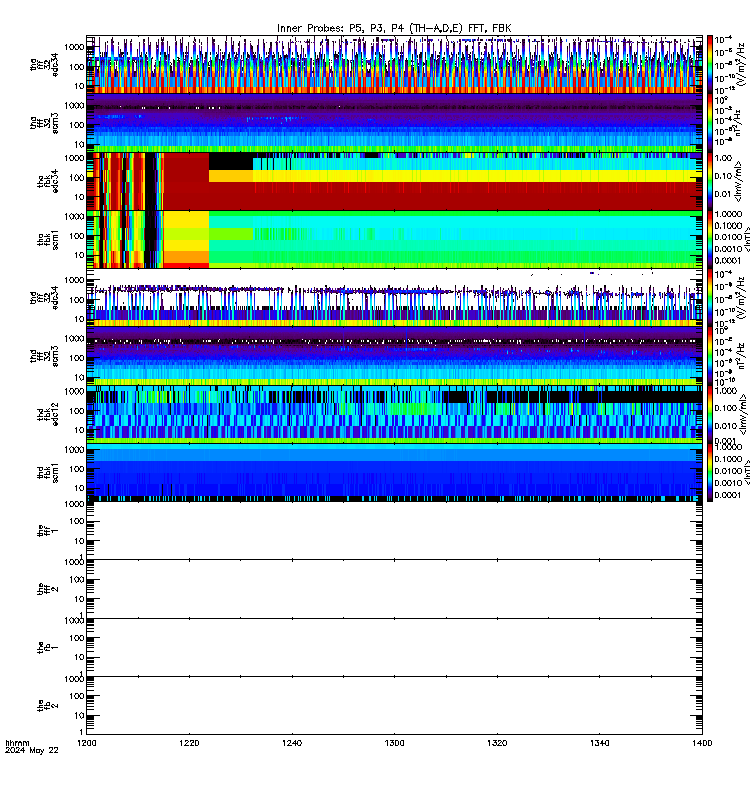Click the empty "the fff 1" panel
Image resolution: width=750 pixels, height=800 pixels.
(394, 531)
